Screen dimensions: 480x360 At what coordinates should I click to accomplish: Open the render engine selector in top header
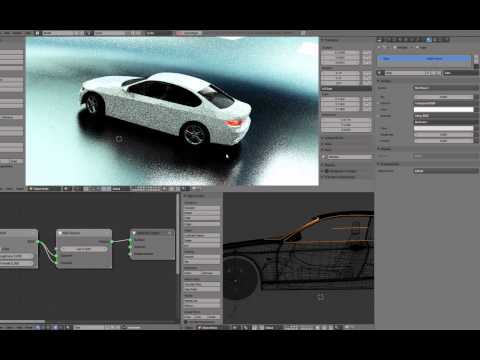click(188, 33)
